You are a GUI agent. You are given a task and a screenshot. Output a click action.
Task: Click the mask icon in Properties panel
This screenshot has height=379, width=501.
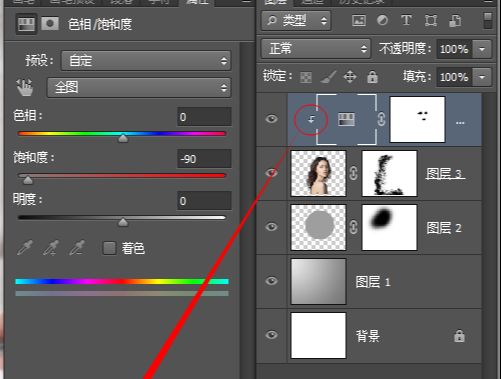tap(50, 24)
